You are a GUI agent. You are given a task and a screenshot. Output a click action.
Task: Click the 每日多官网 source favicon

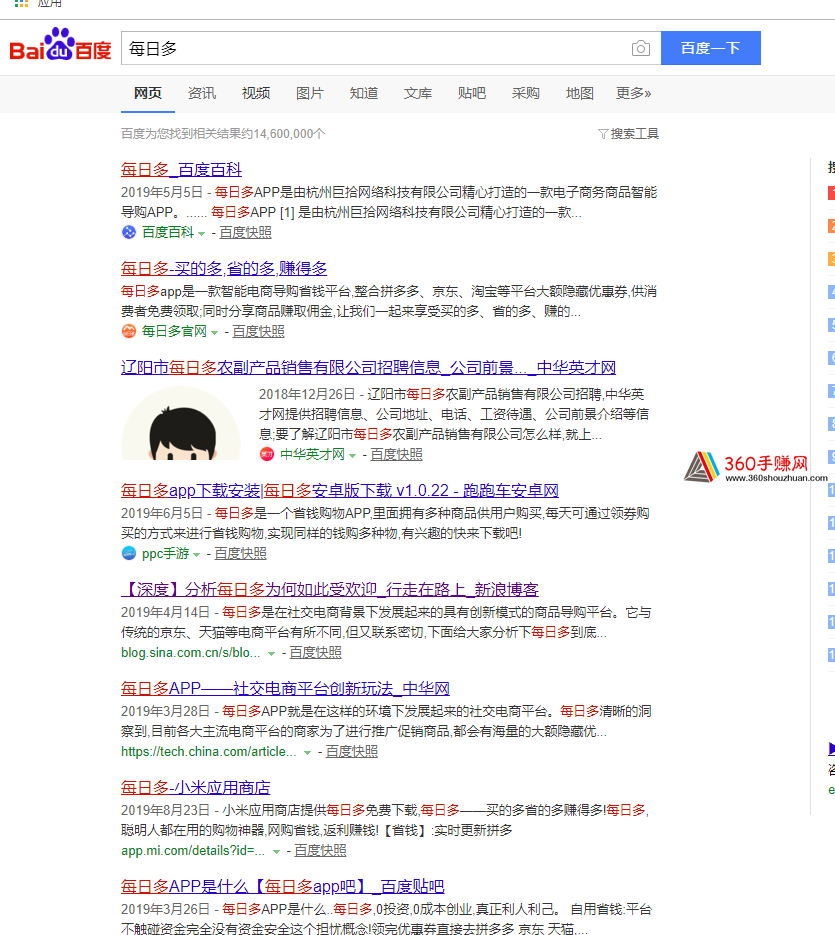pos(129,331)
